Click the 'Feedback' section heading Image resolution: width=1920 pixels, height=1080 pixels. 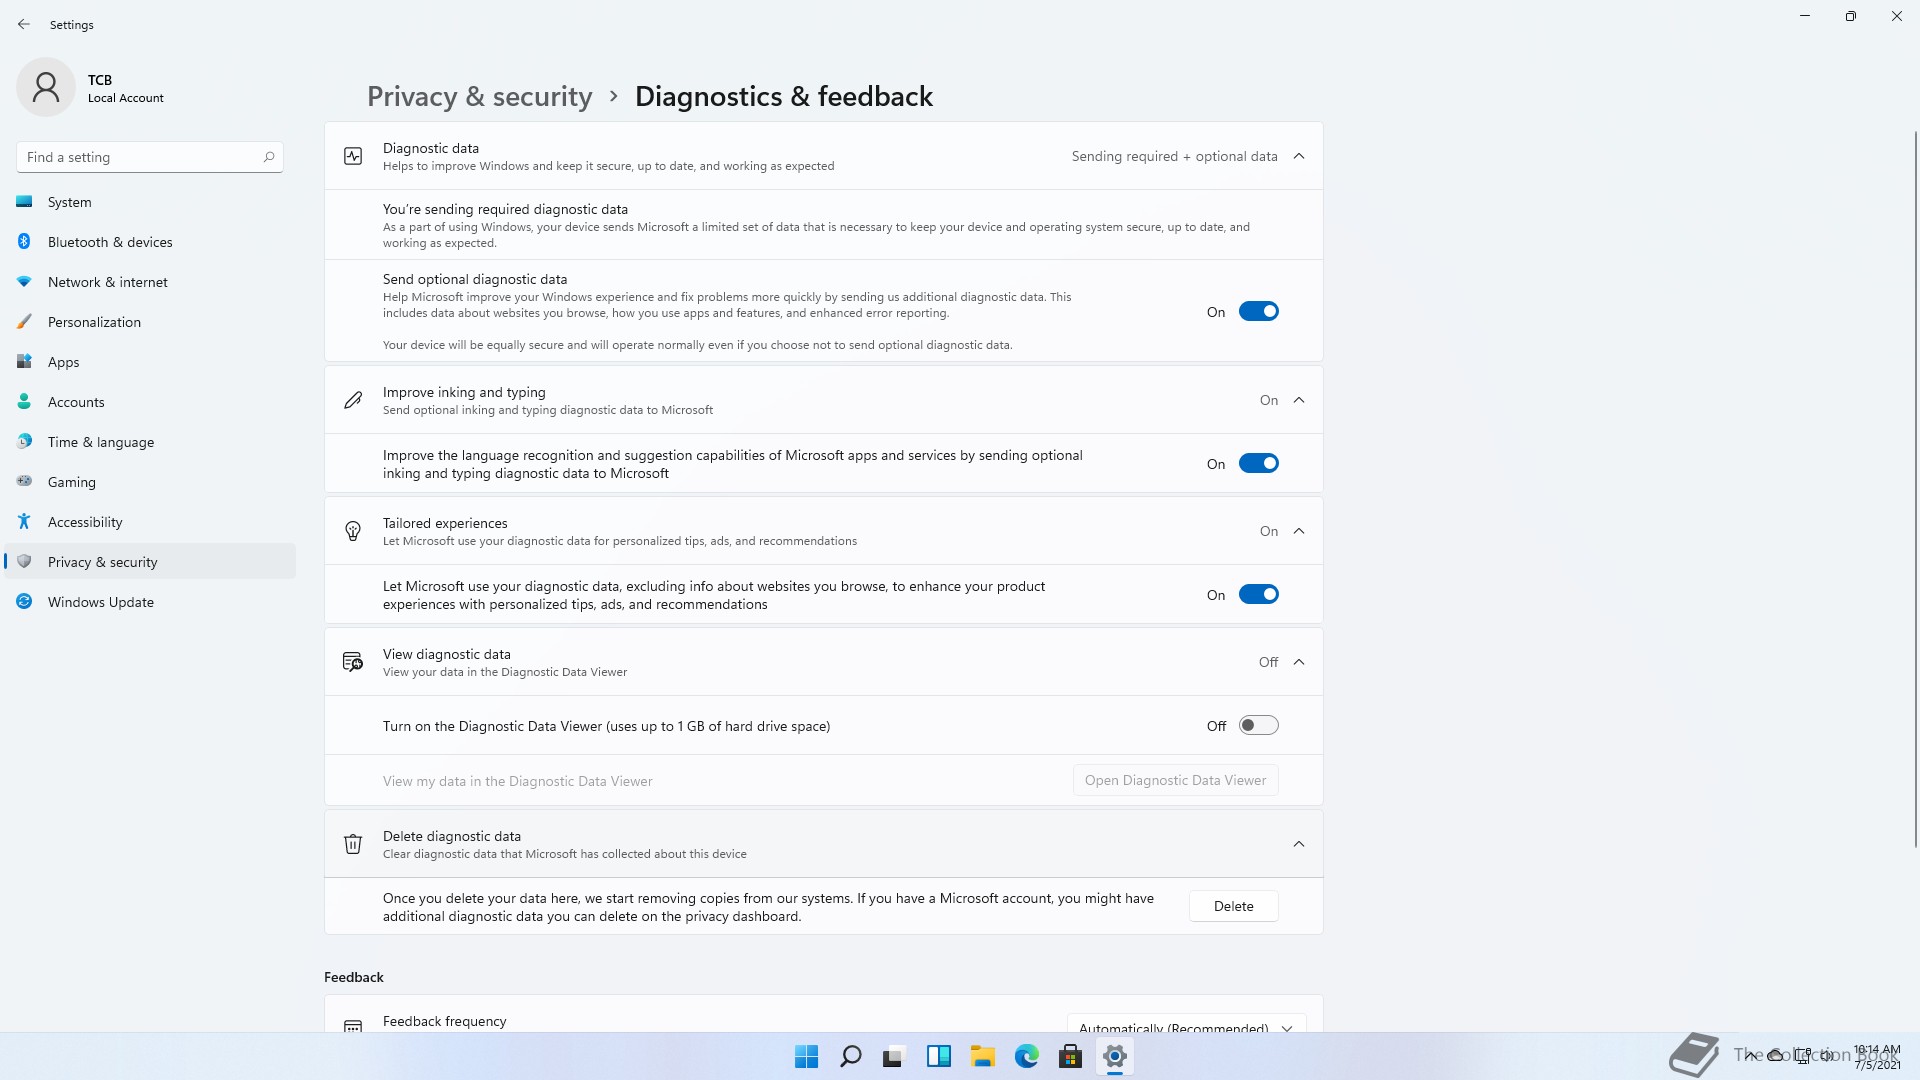tap(353, 977)
